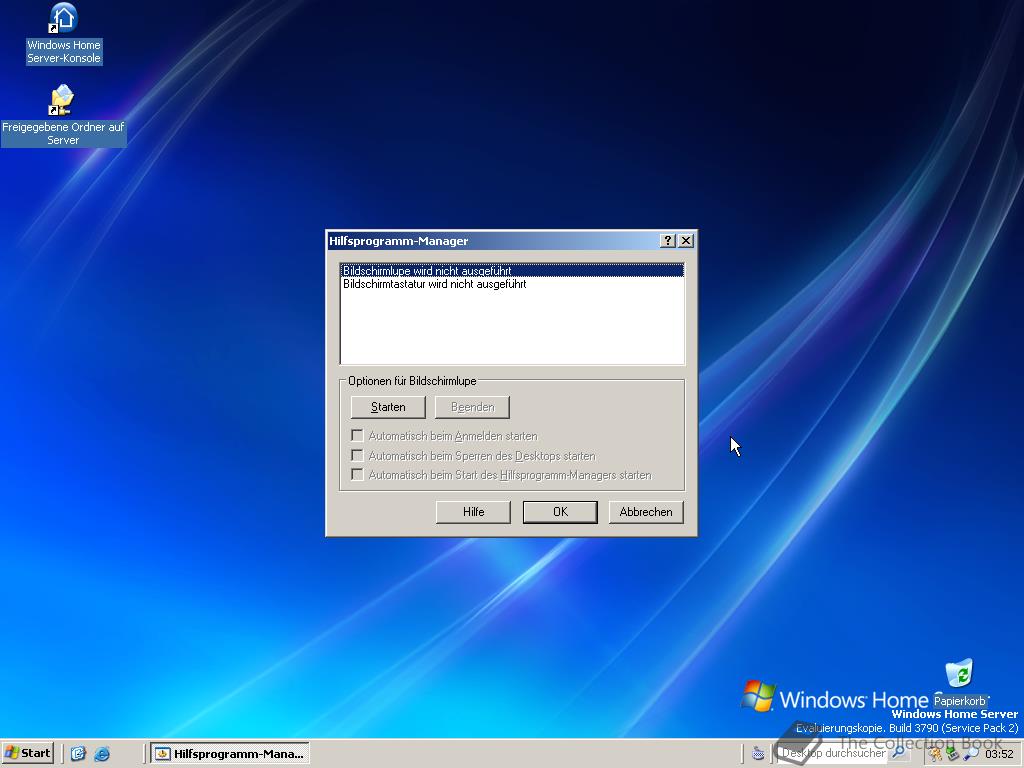
Task: Toggle 'Automatisch beim Start des Hilfsprogramm-Managers starten'
Action: click(357, 475)
